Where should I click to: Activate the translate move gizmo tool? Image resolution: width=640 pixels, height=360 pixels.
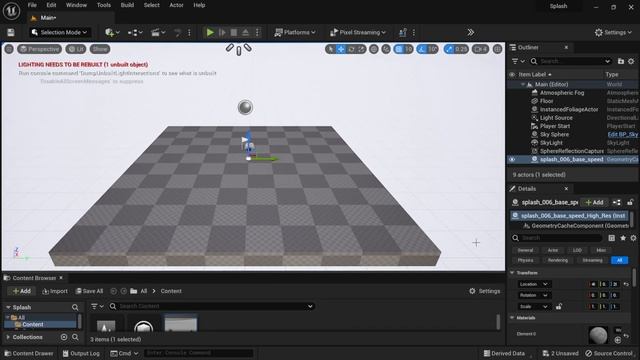(341, 49)
